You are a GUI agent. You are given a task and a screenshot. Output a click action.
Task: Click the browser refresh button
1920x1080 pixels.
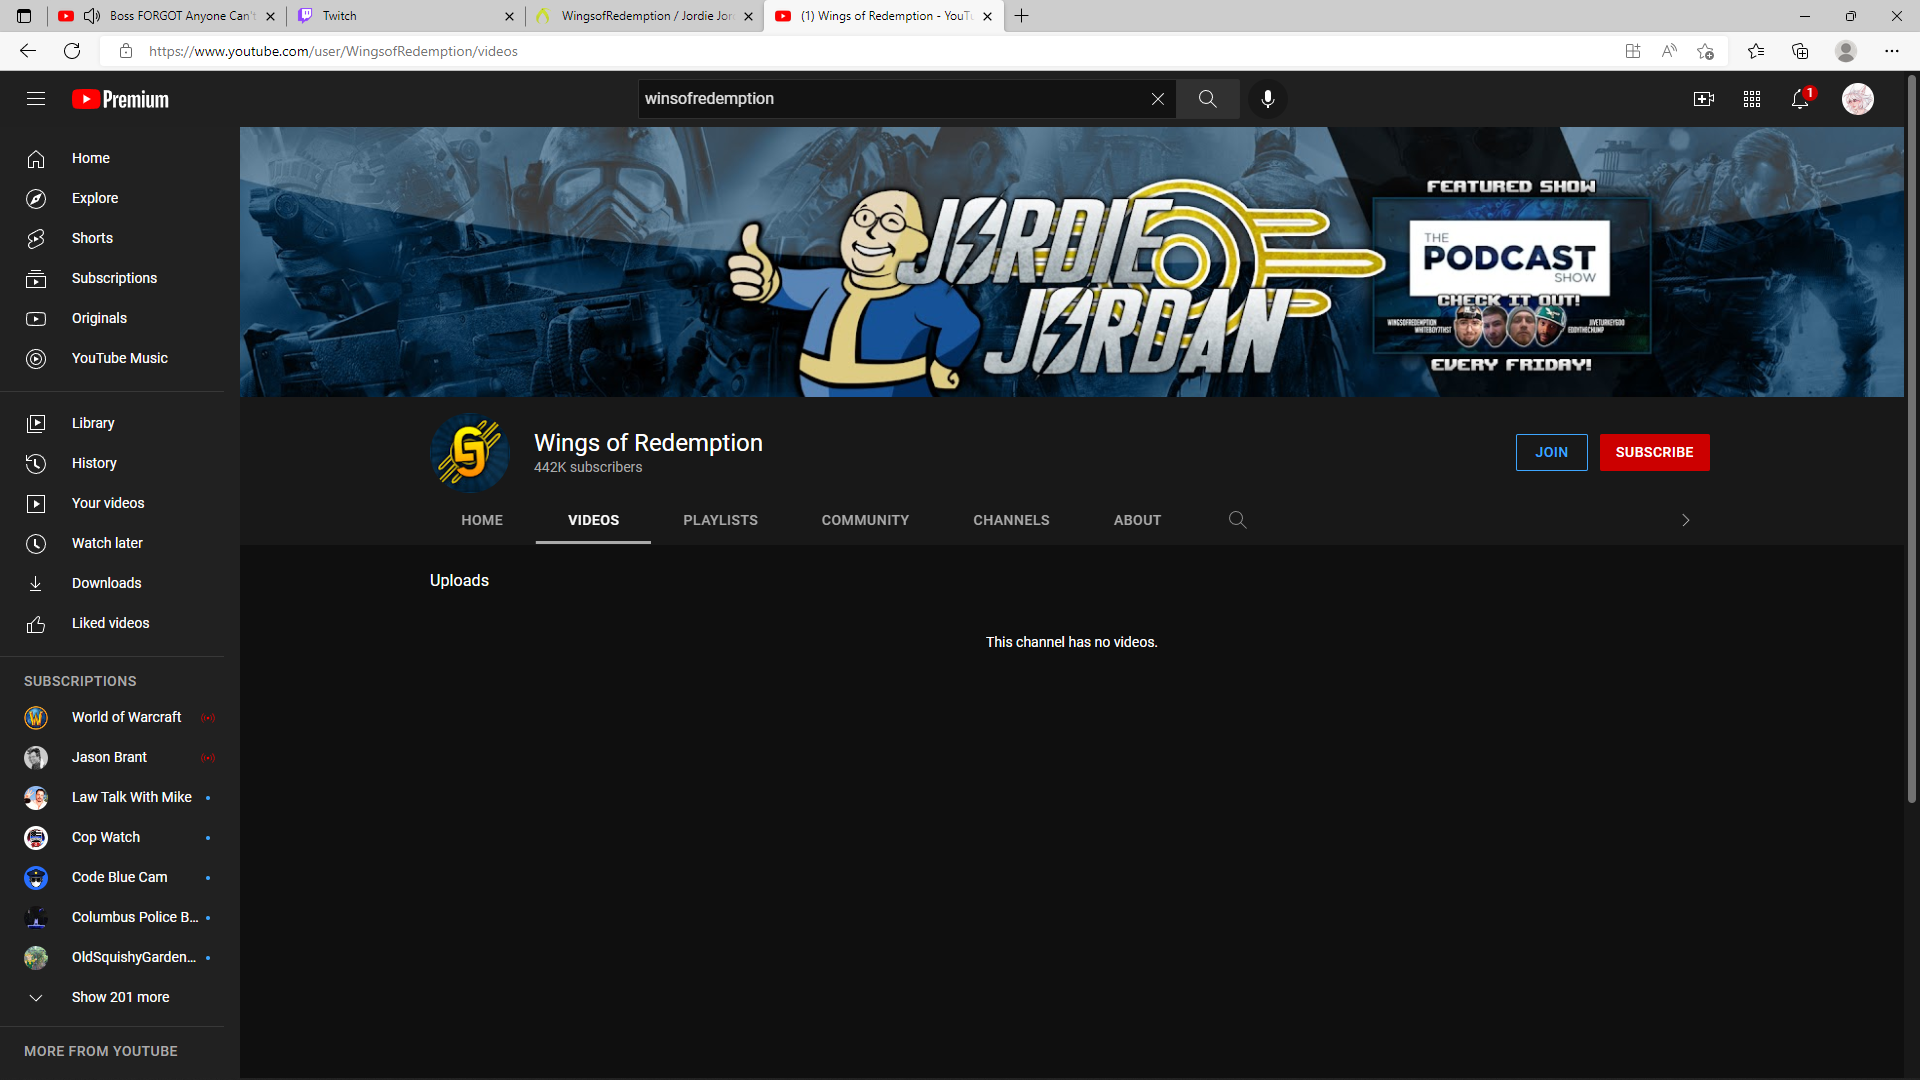(x=72, y=51)
